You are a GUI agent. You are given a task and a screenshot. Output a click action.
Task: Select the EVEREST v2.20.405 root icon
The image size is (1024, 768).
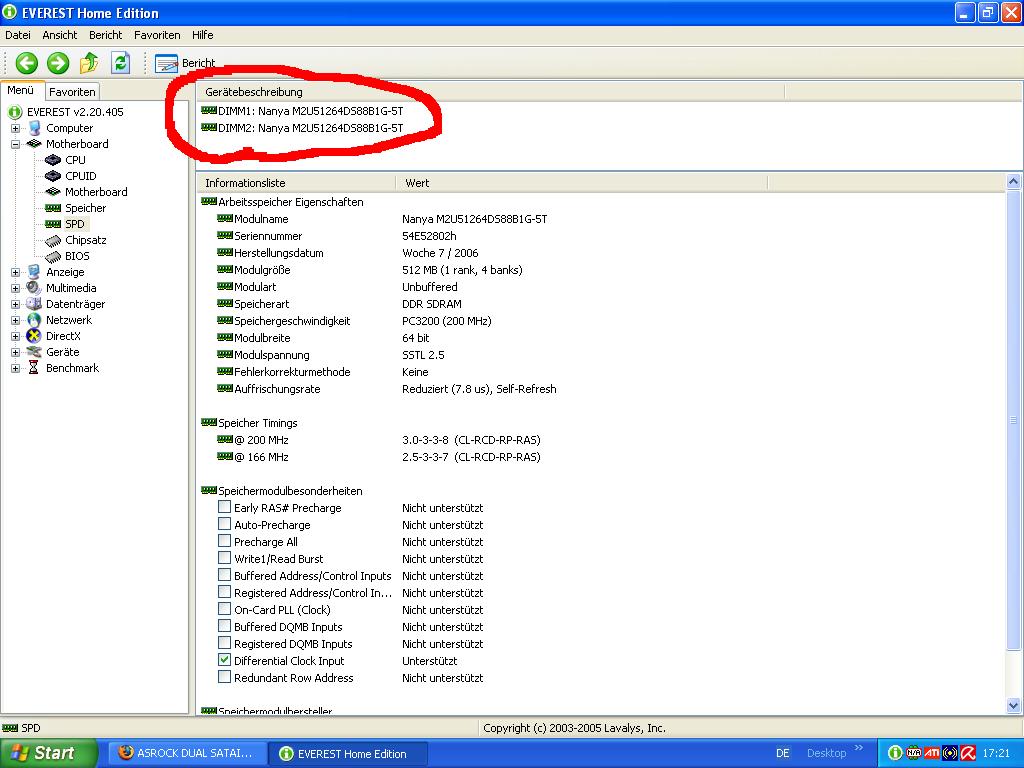tap(15, 112)
